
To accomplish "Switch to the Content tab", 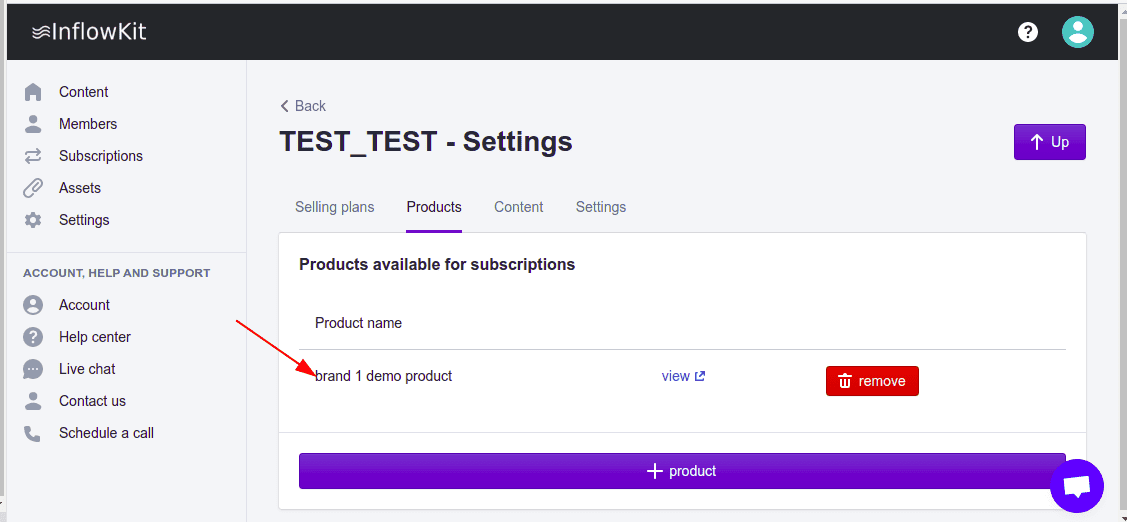I will [x=518, y=207].
